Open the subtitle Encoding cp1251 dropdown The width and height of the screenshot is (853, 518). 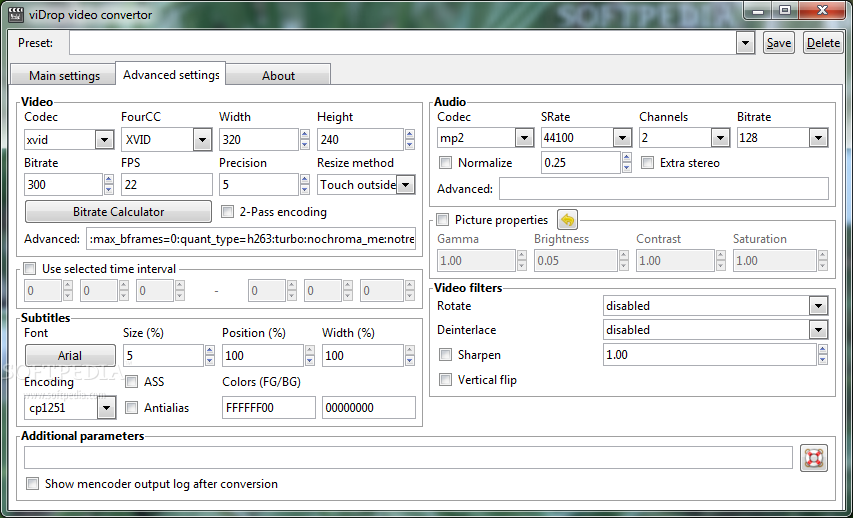point(107,408)
